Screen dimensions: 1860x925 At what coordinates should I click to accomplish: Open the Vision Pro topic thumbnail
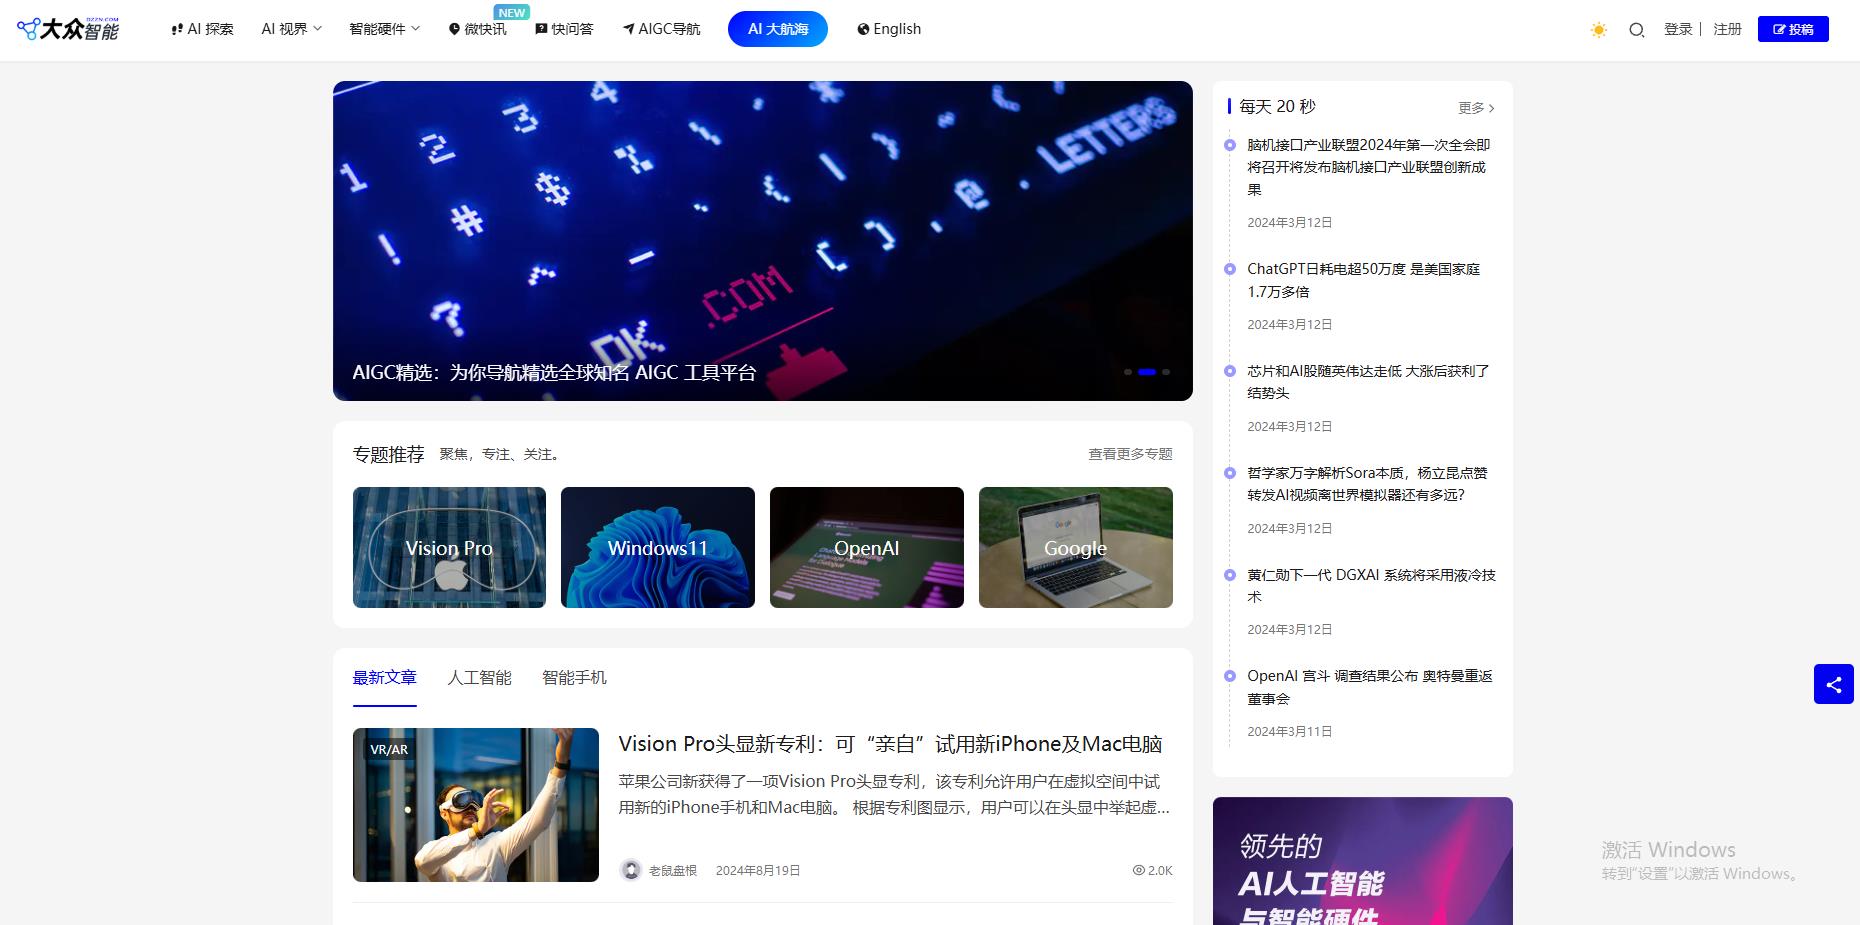point(448,547)
